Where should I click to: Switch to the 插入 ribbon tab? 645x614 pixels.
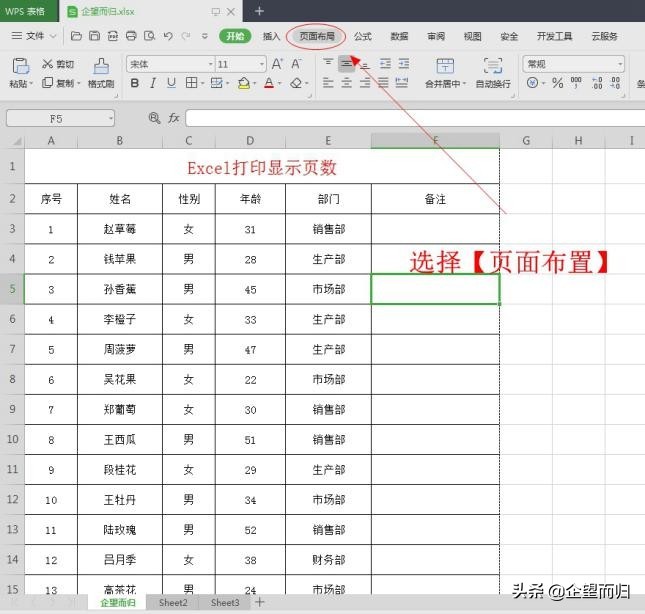tap(271, 36)
